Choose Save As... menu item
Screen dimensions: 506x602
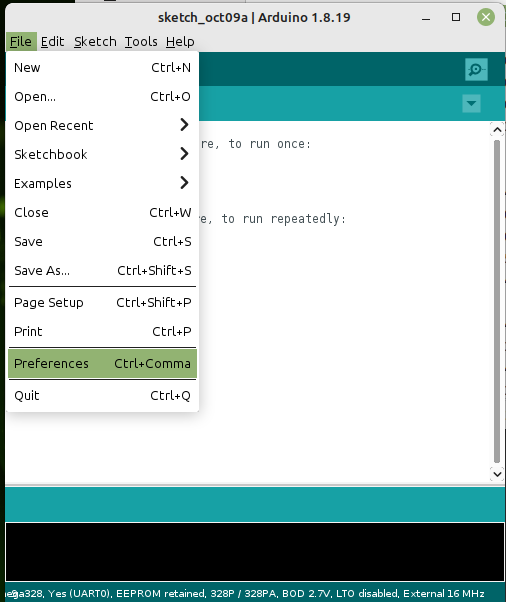[103, 271]
